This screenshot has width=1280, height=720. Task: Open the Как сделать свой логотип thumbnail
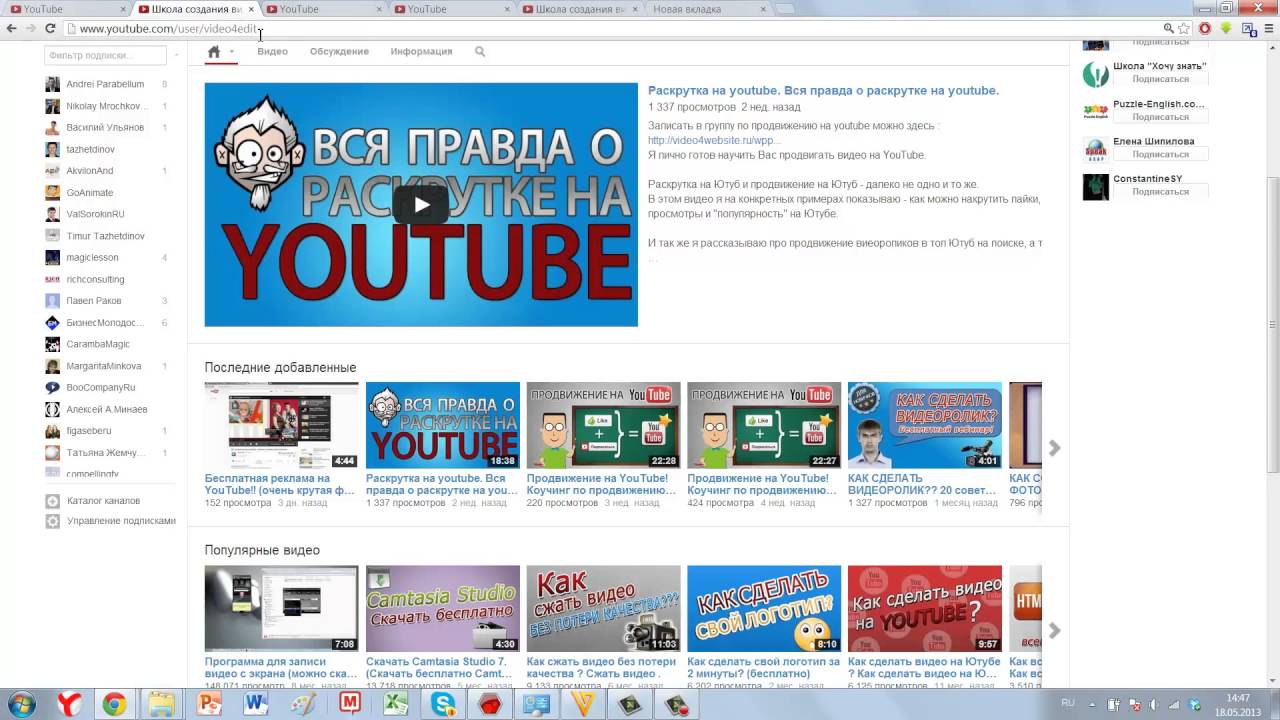tap(764, 608)
